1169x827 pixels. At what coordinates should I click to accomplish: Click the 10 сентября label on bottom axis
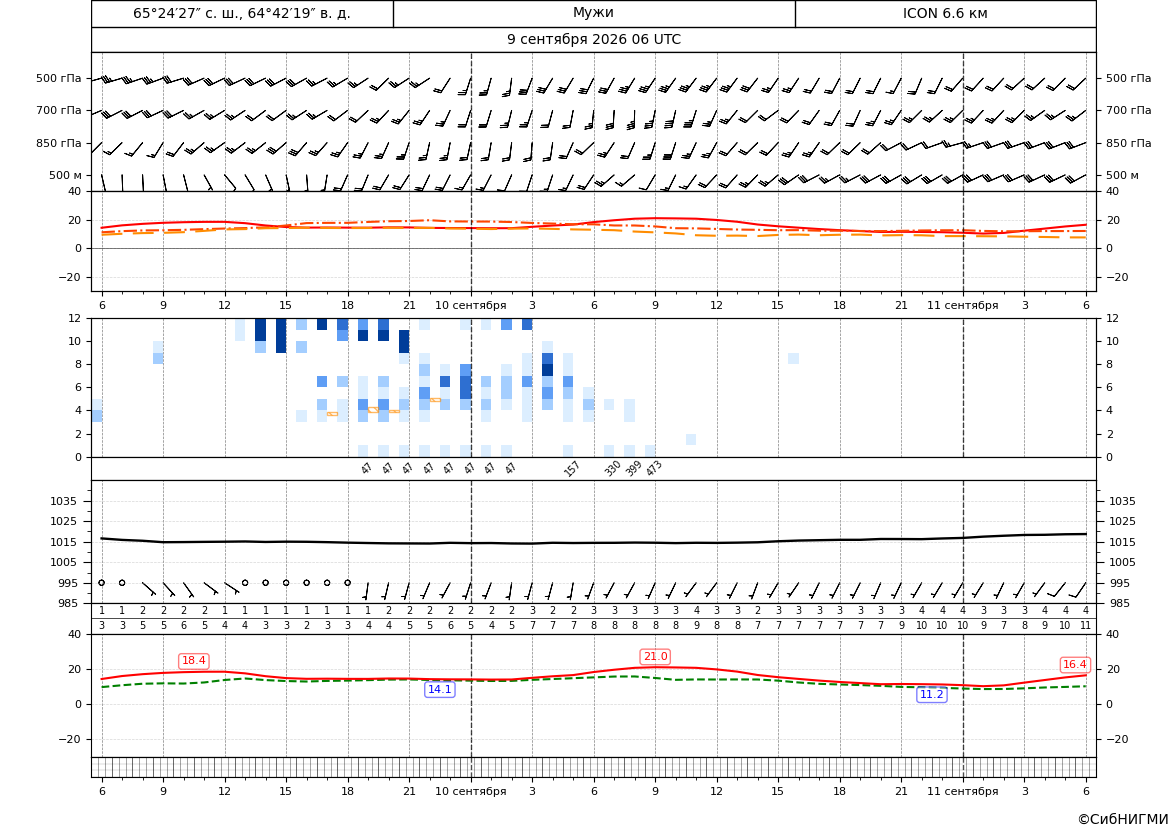pos(470,791)
